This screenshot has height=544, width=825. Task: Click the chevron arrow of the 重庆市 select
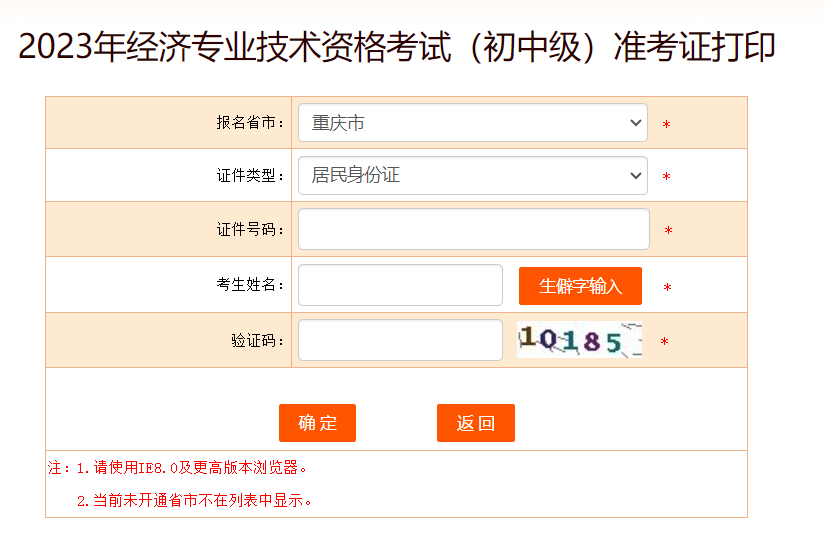(x=636, y=123)
